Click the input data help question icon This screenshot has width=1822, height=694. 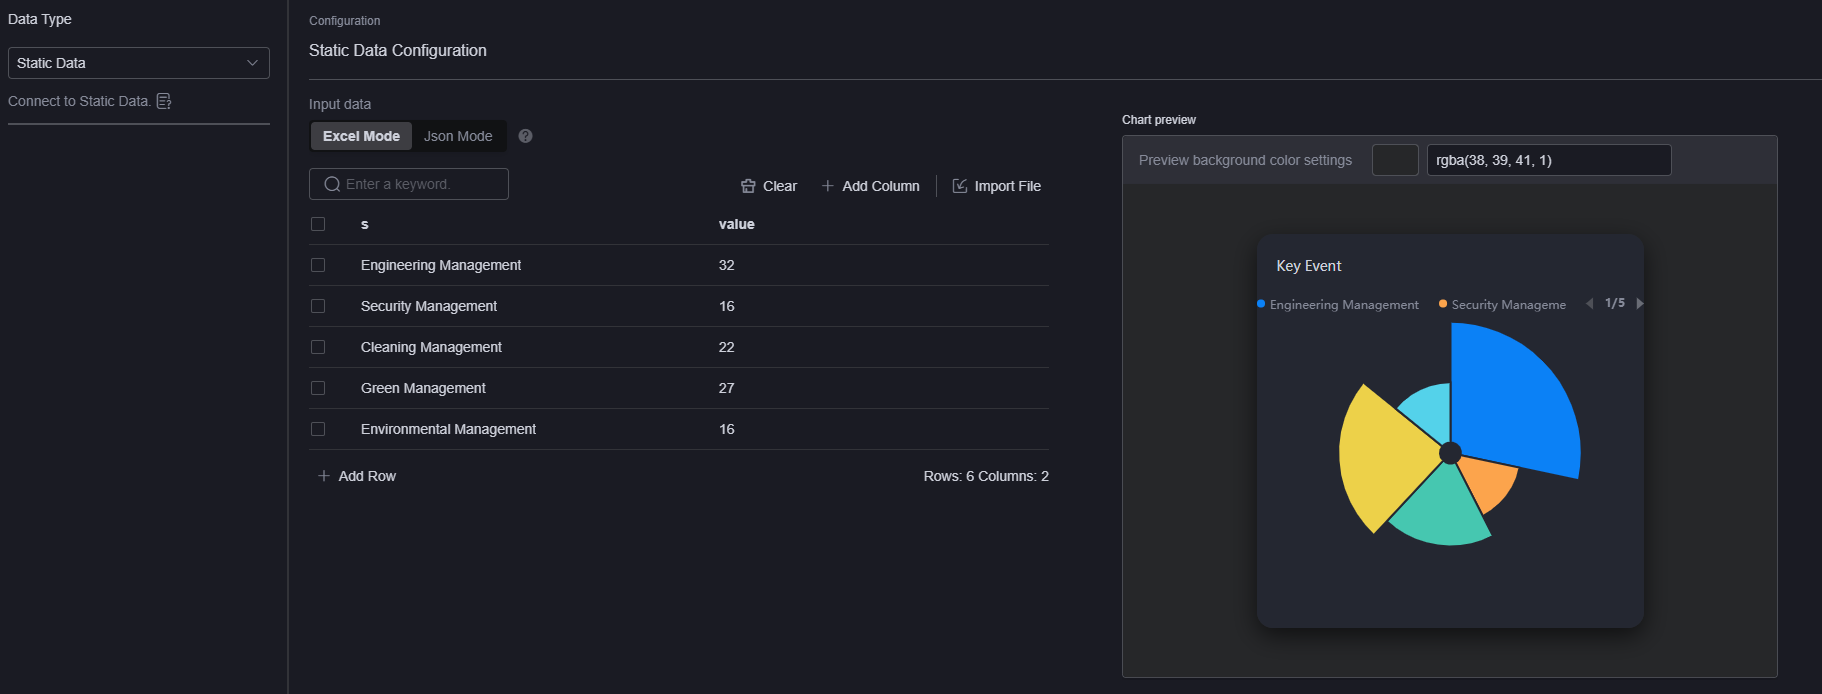tap(525, 136)
